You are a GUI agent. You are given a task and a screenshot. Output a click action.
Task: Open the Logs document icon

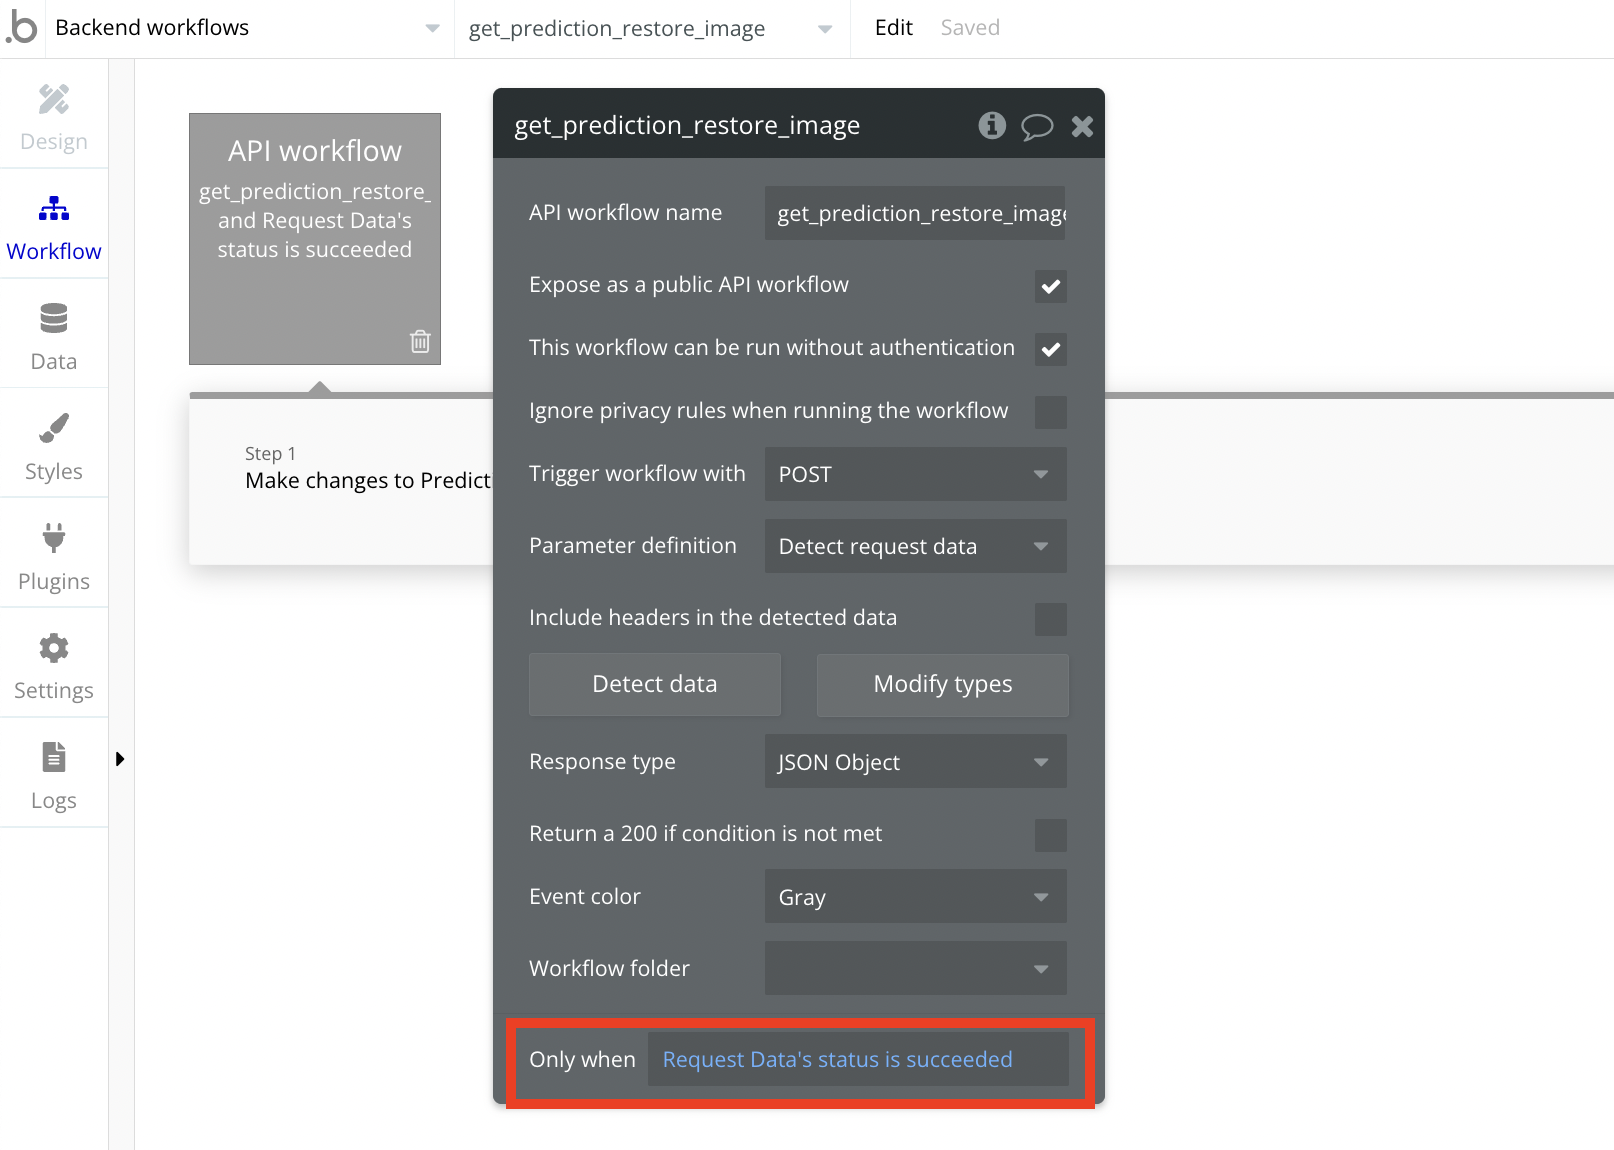pyautogui.click(x=54, y=757)
